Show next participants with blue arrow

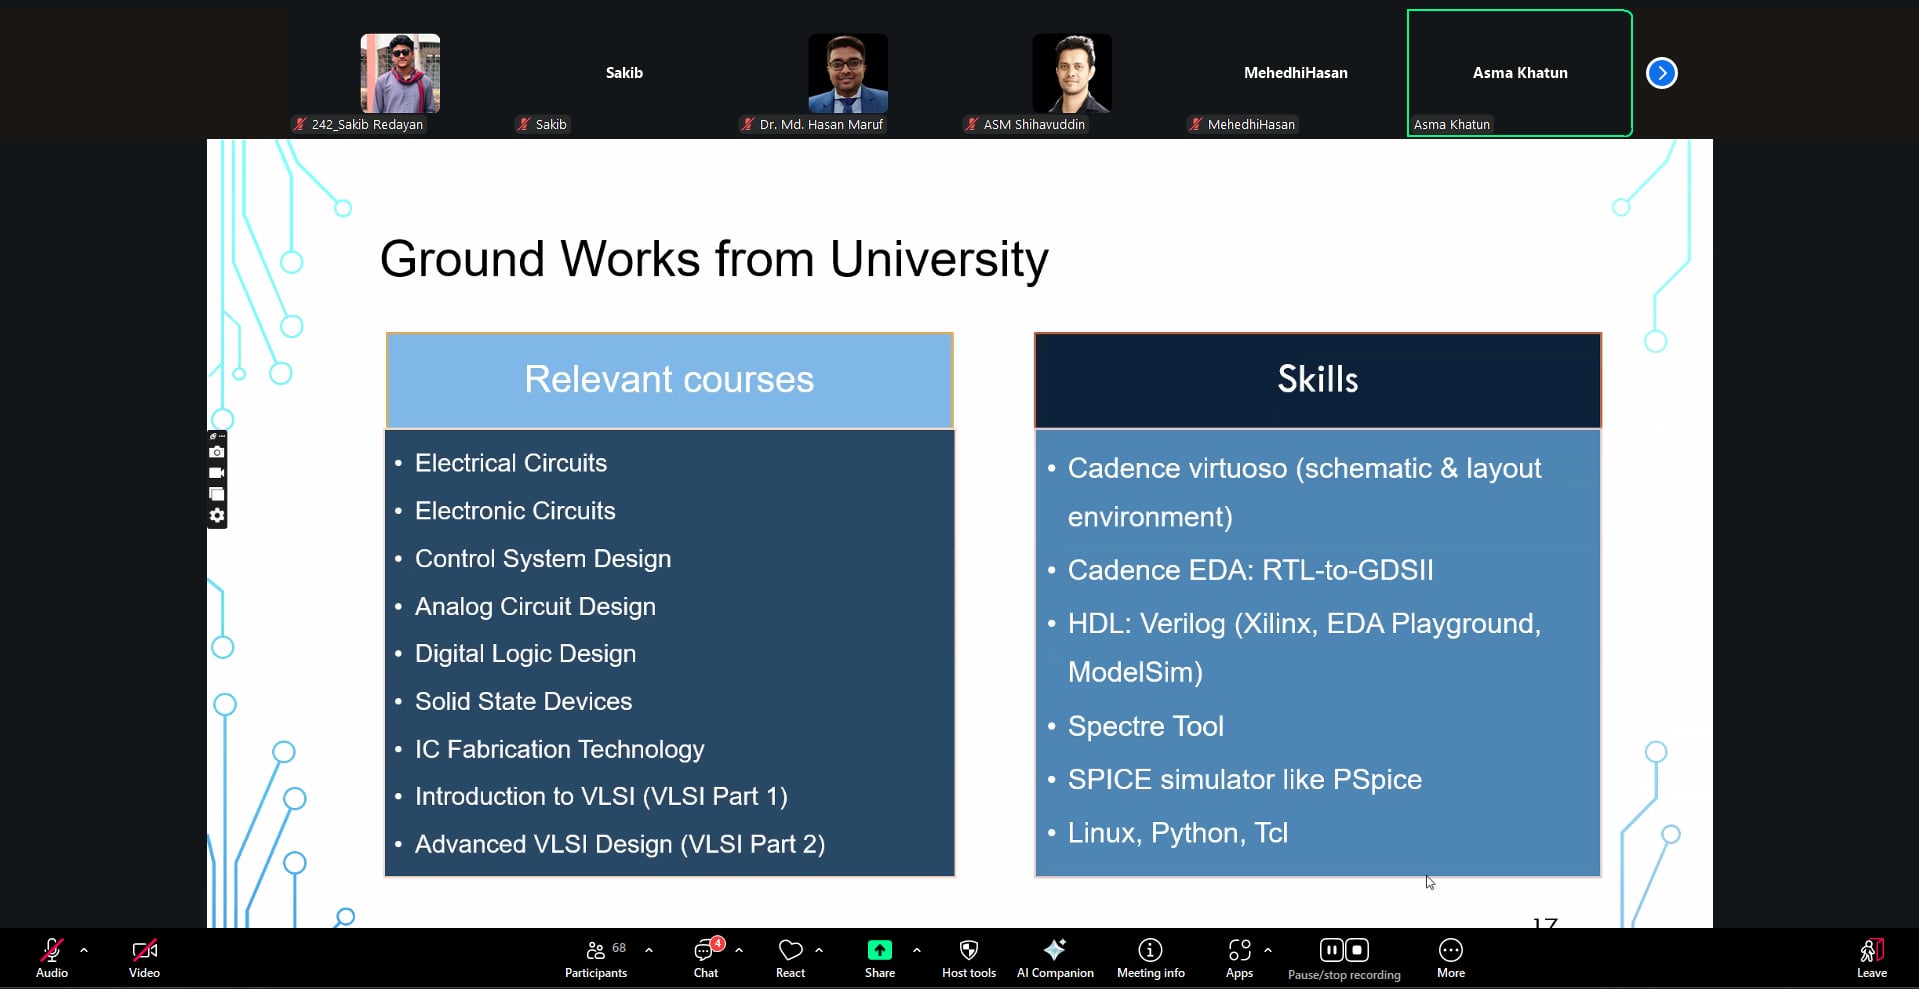click(x=1661, y=73)
